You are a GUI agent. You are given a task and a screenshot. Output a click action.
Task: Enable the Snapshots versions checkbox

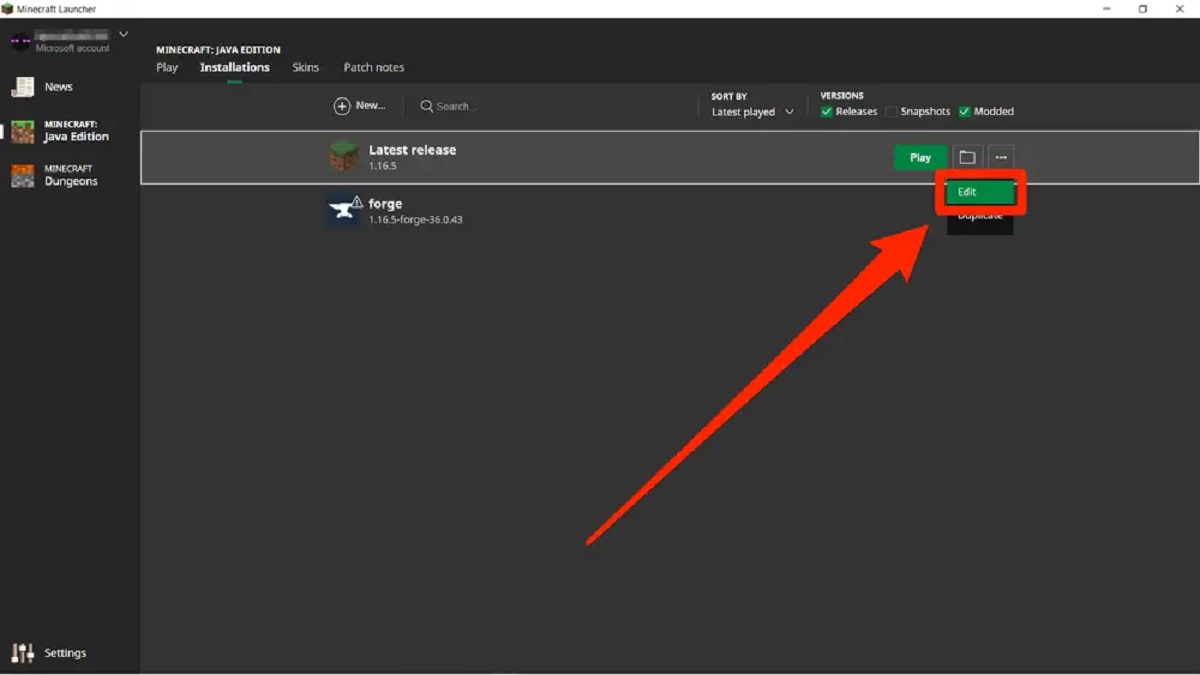pos(891,112)
